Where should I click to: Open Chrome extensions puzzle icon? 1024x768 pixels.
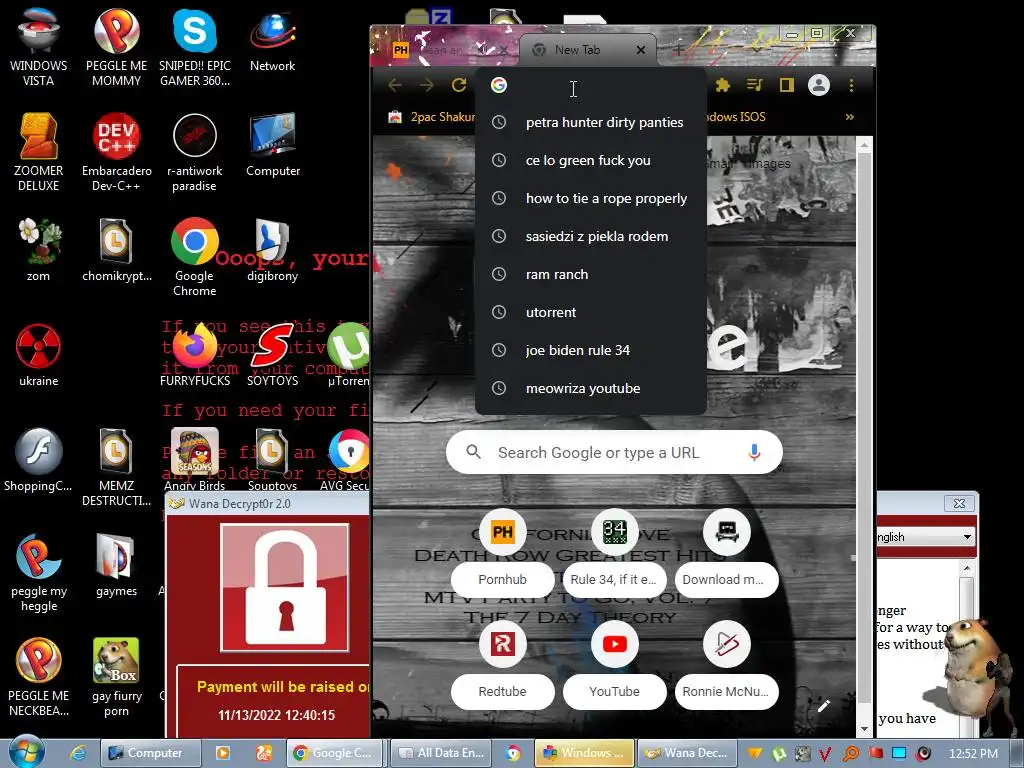point(722,85)
